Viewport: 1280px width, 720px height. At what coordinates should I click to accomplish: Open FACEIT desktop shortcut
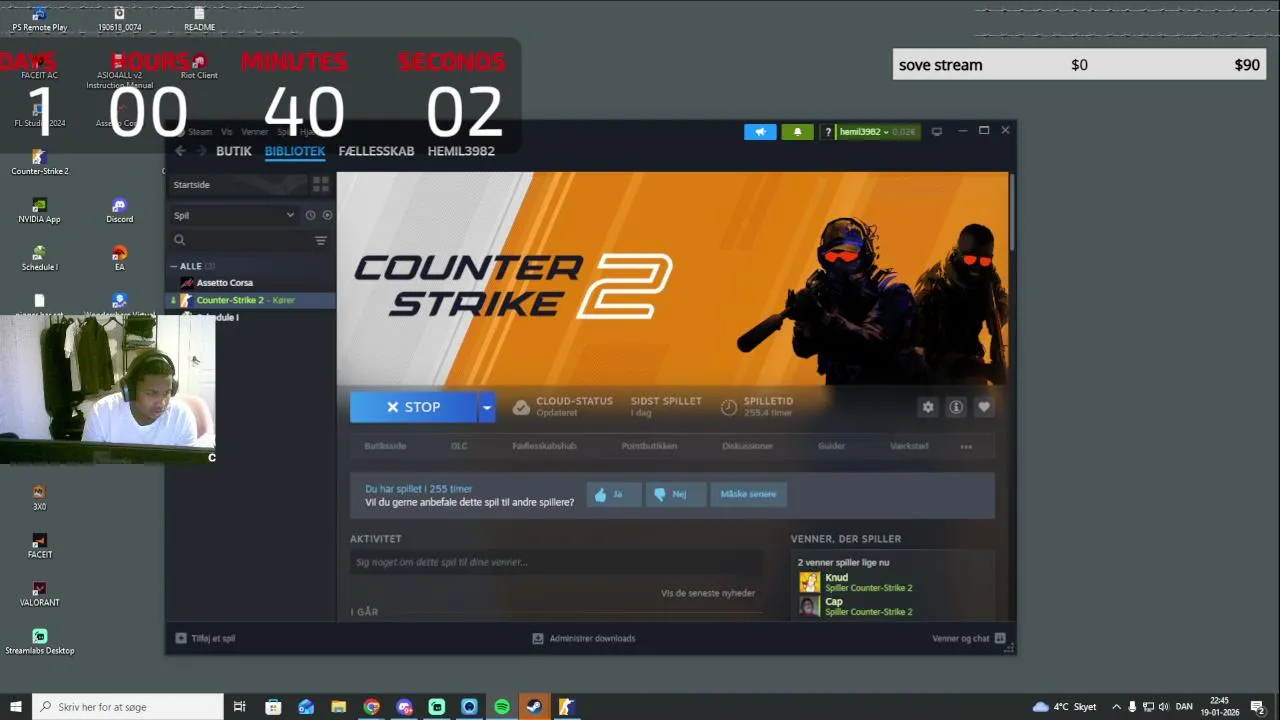39,546
